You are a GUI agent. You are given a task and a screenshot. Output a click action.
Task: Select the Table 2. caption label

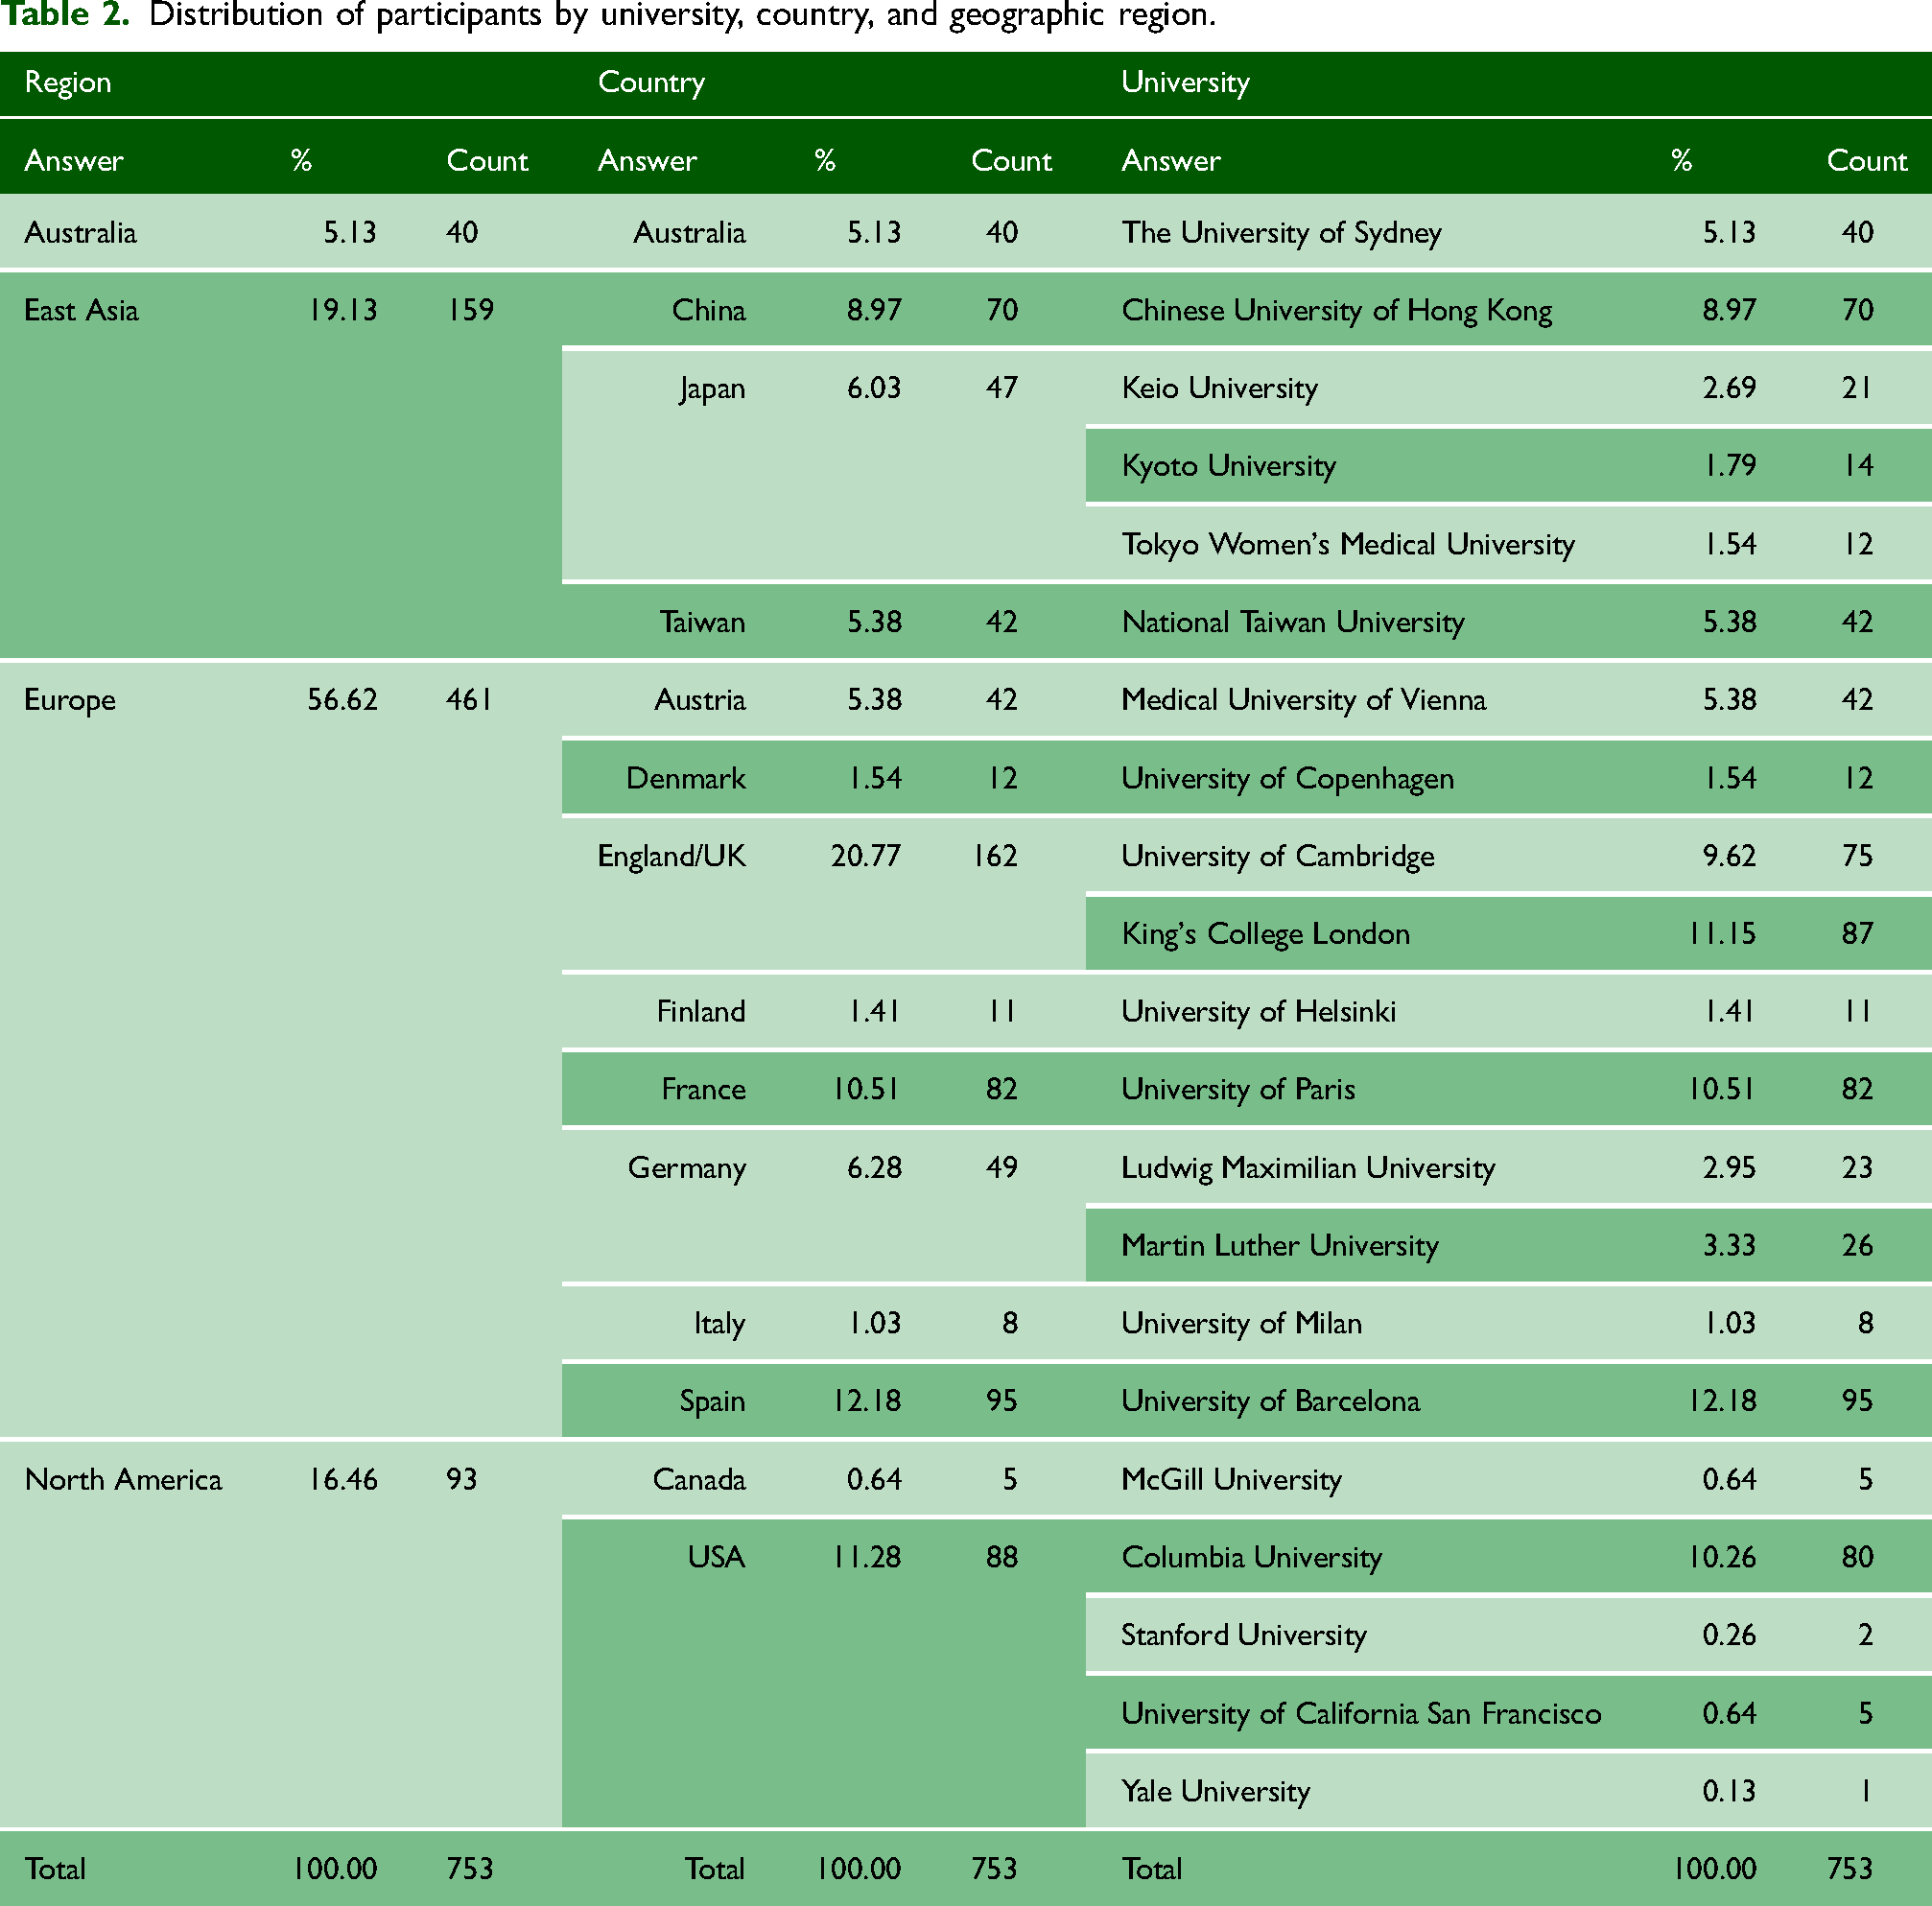tap(66, 15)
